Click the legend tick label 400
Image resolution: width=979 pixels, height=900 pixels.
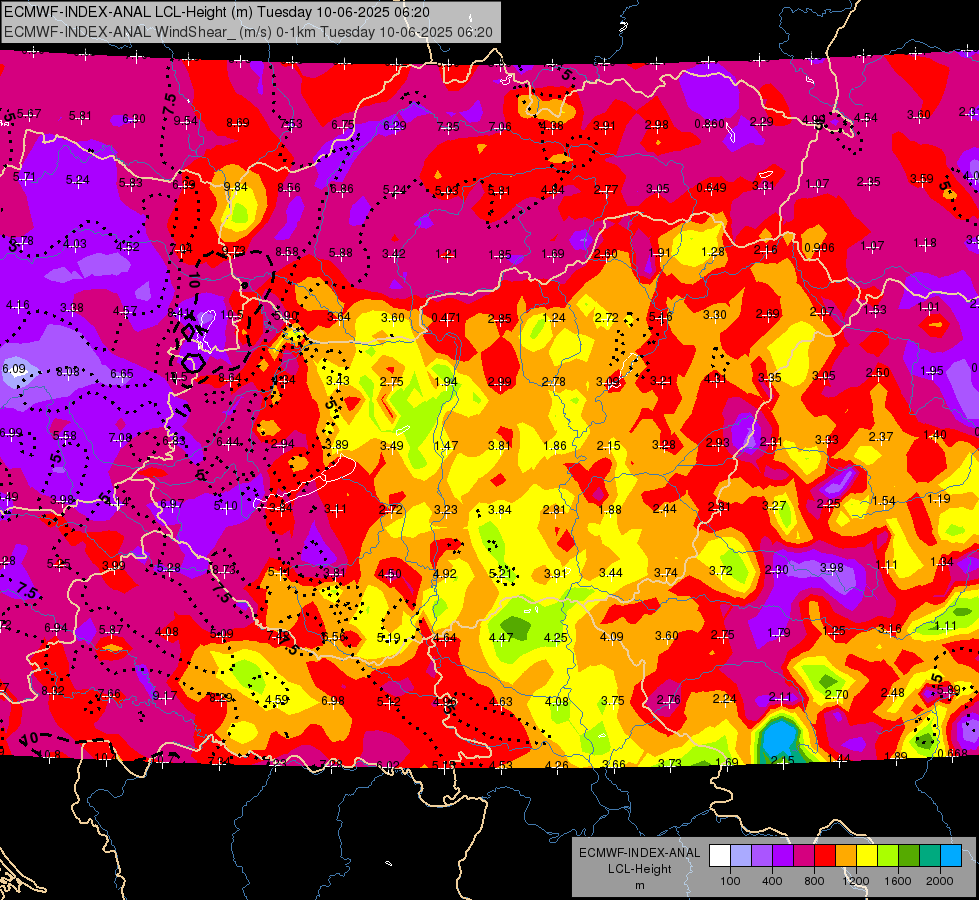pyautogui.click(x=772, y=881)
